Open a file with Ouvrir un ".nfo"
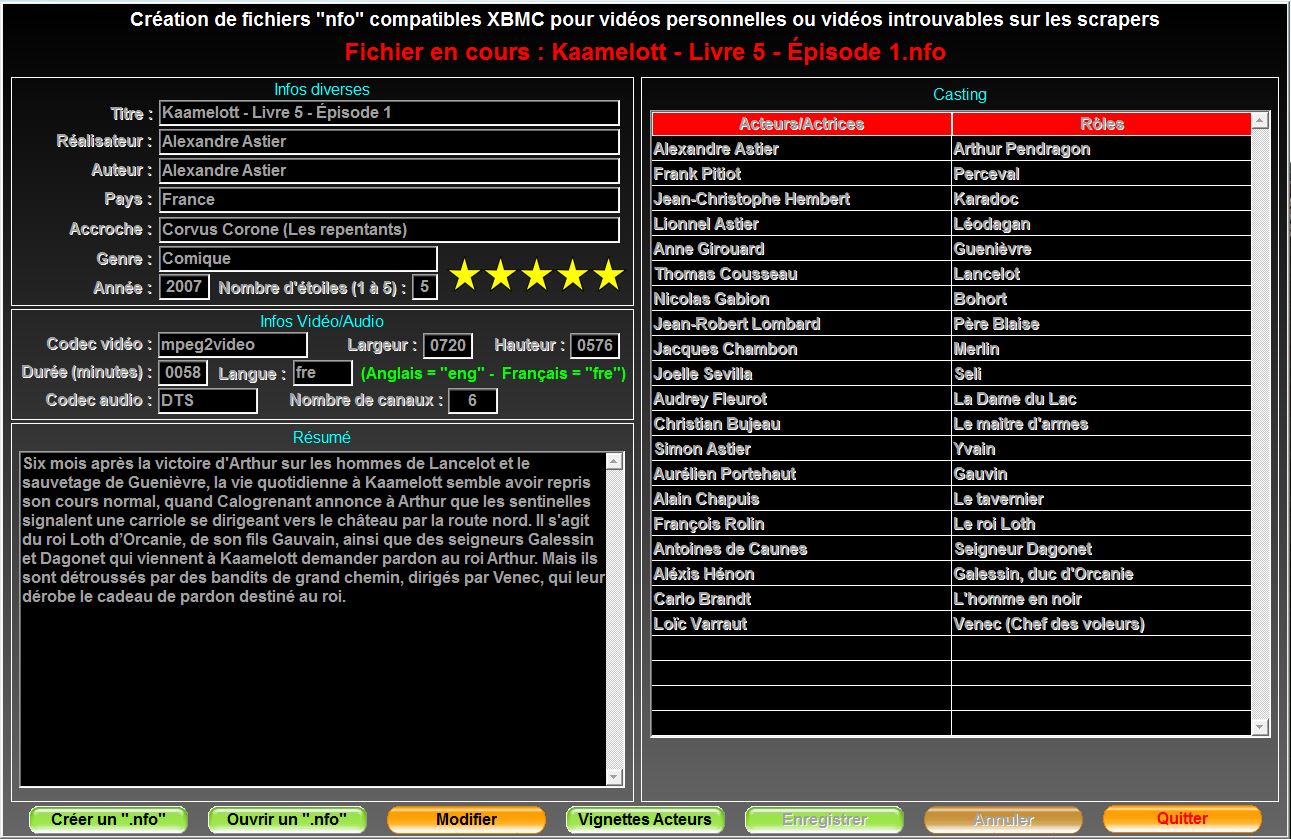1291x839 pixels. click(287, 819)
